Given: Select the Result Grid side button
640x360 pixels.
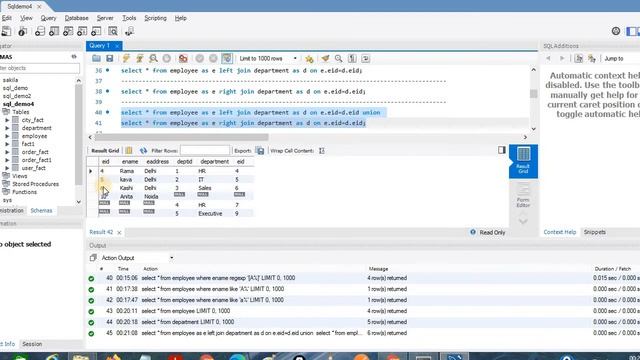Looking at the screenshot, I should [x=523, y=161].
